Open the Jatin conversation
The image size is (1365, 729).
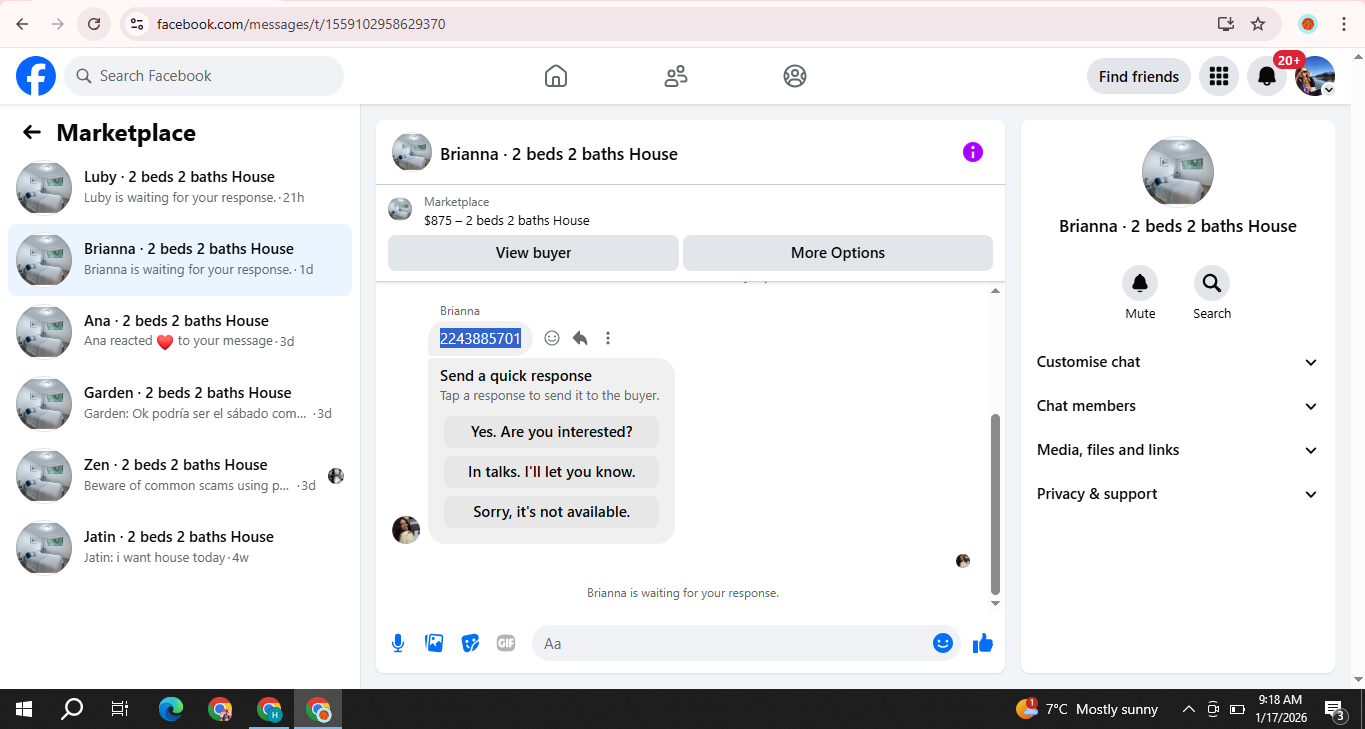pos(180,547)
